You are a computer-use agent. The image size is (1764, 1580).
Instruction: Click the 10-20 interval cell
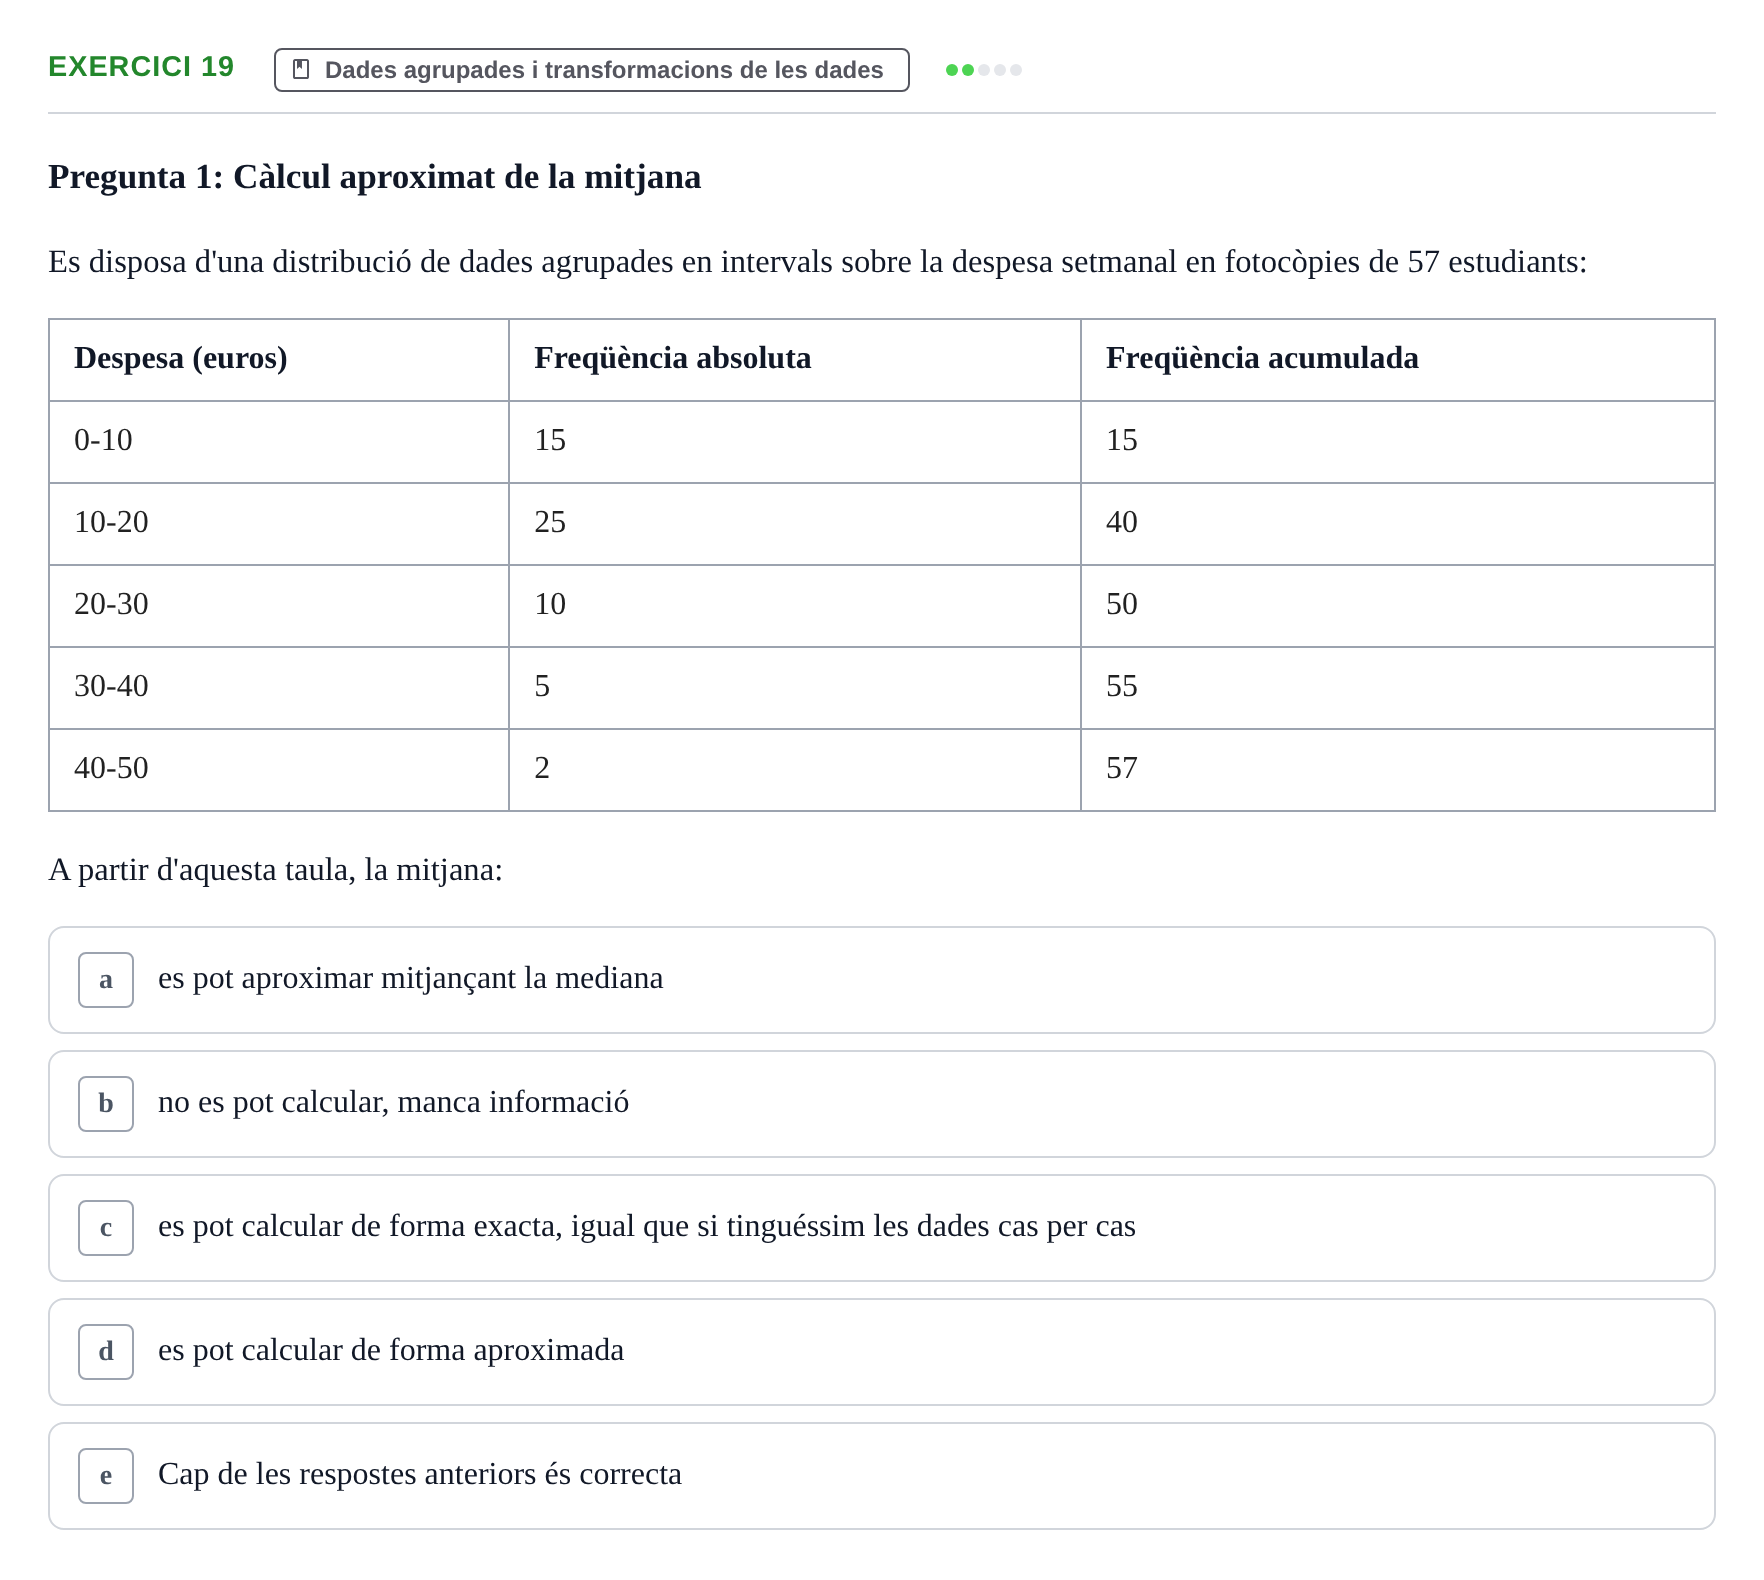point(279,524)
